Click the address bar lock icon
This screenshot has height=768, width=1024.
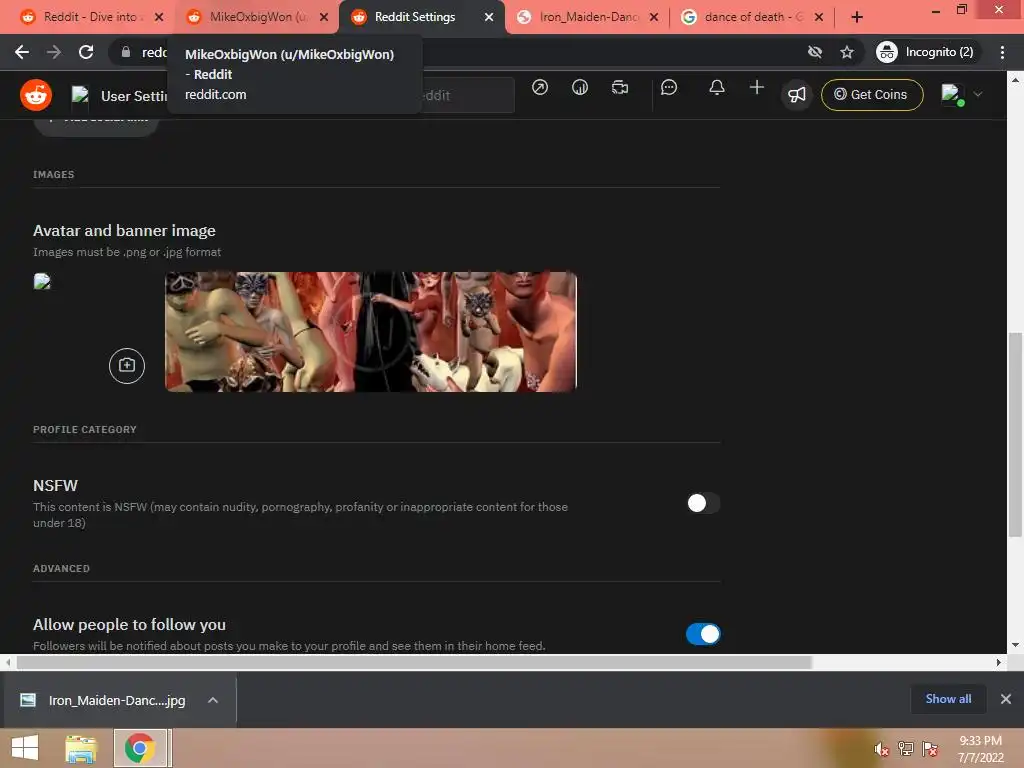click(126, 52)
